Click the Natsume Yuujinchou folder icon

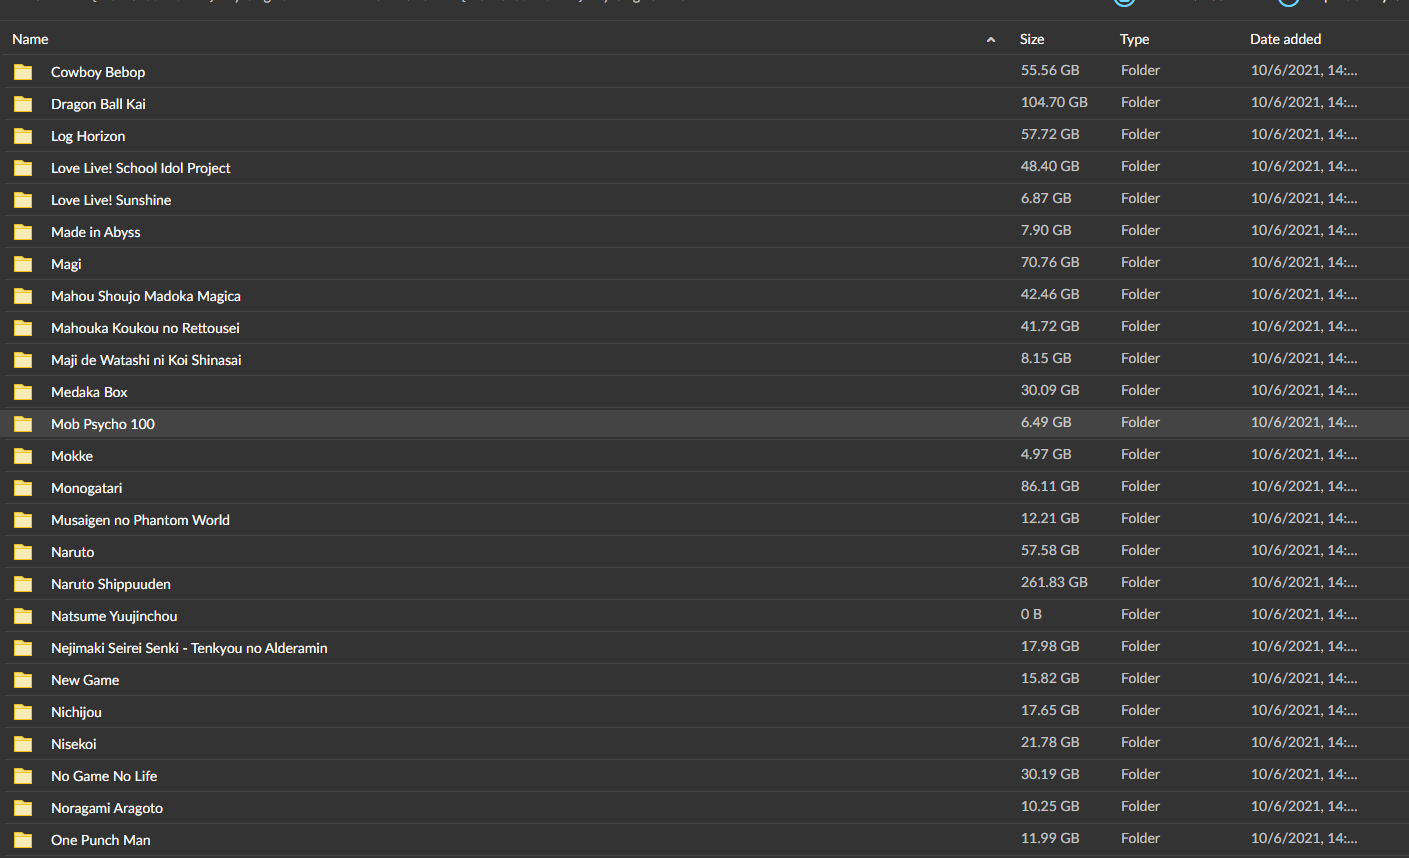point(23,616)
